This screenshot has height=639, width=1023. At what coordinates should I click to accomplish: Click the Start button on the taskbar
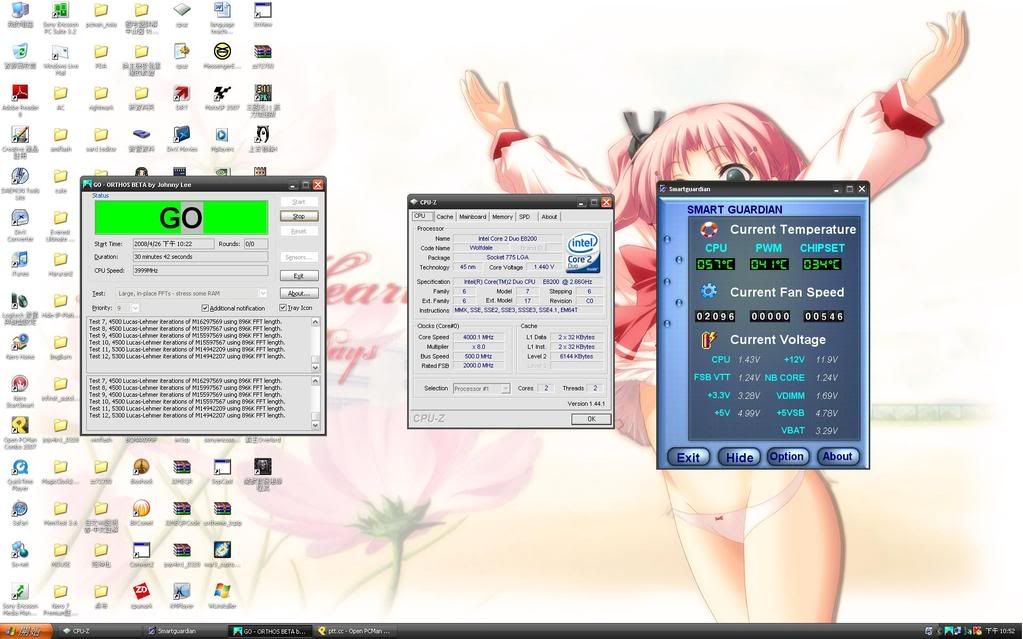26,631
